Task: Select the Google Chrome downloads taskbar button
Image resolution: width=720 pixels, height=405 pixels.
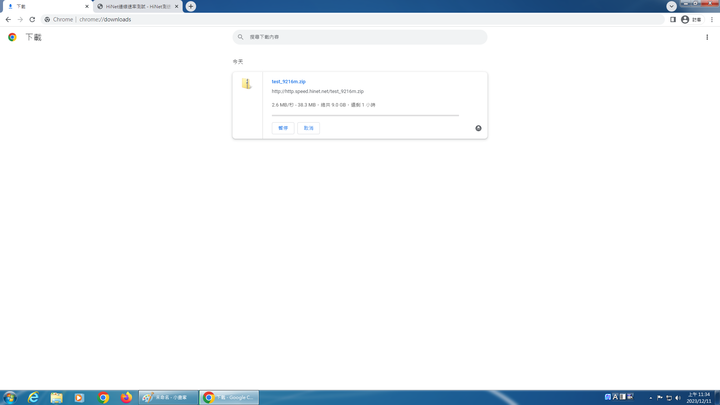Action: [x=229, y=398]
